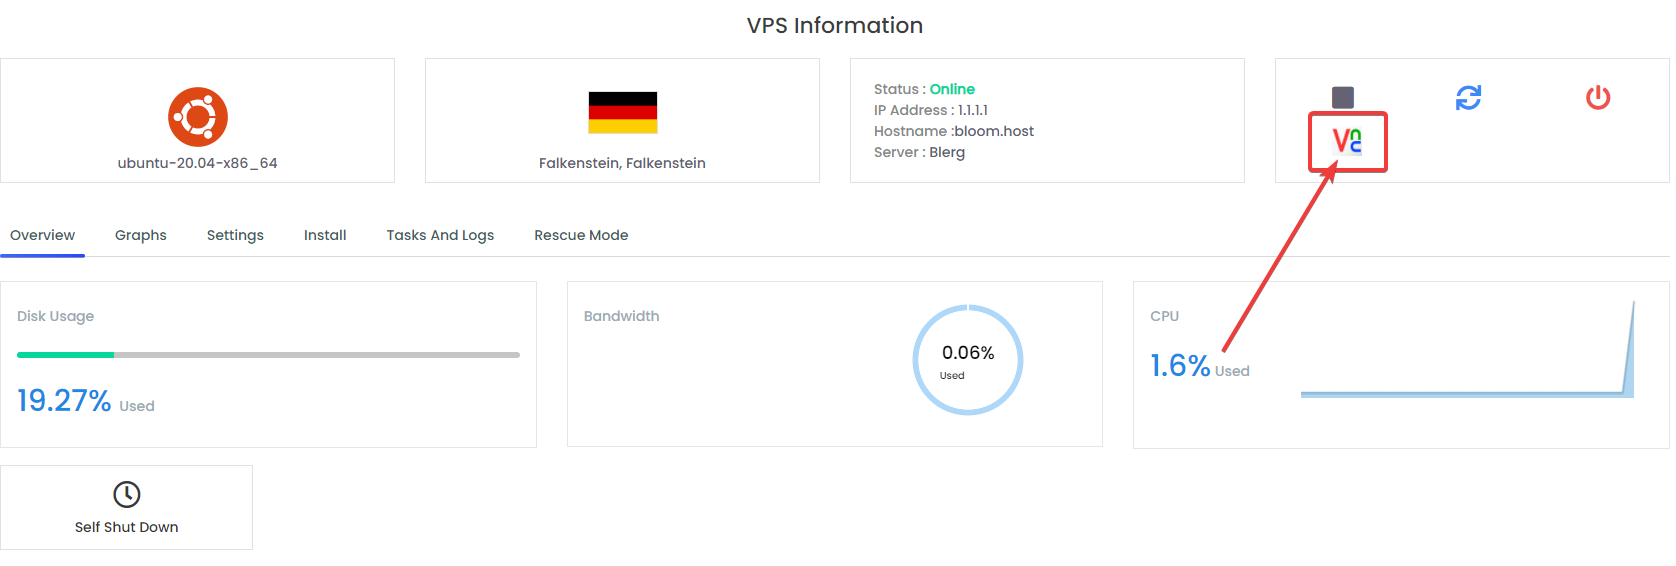Launch the VNC console icon
Screen dimensions: 1676x566
[x=1348, y=141]
